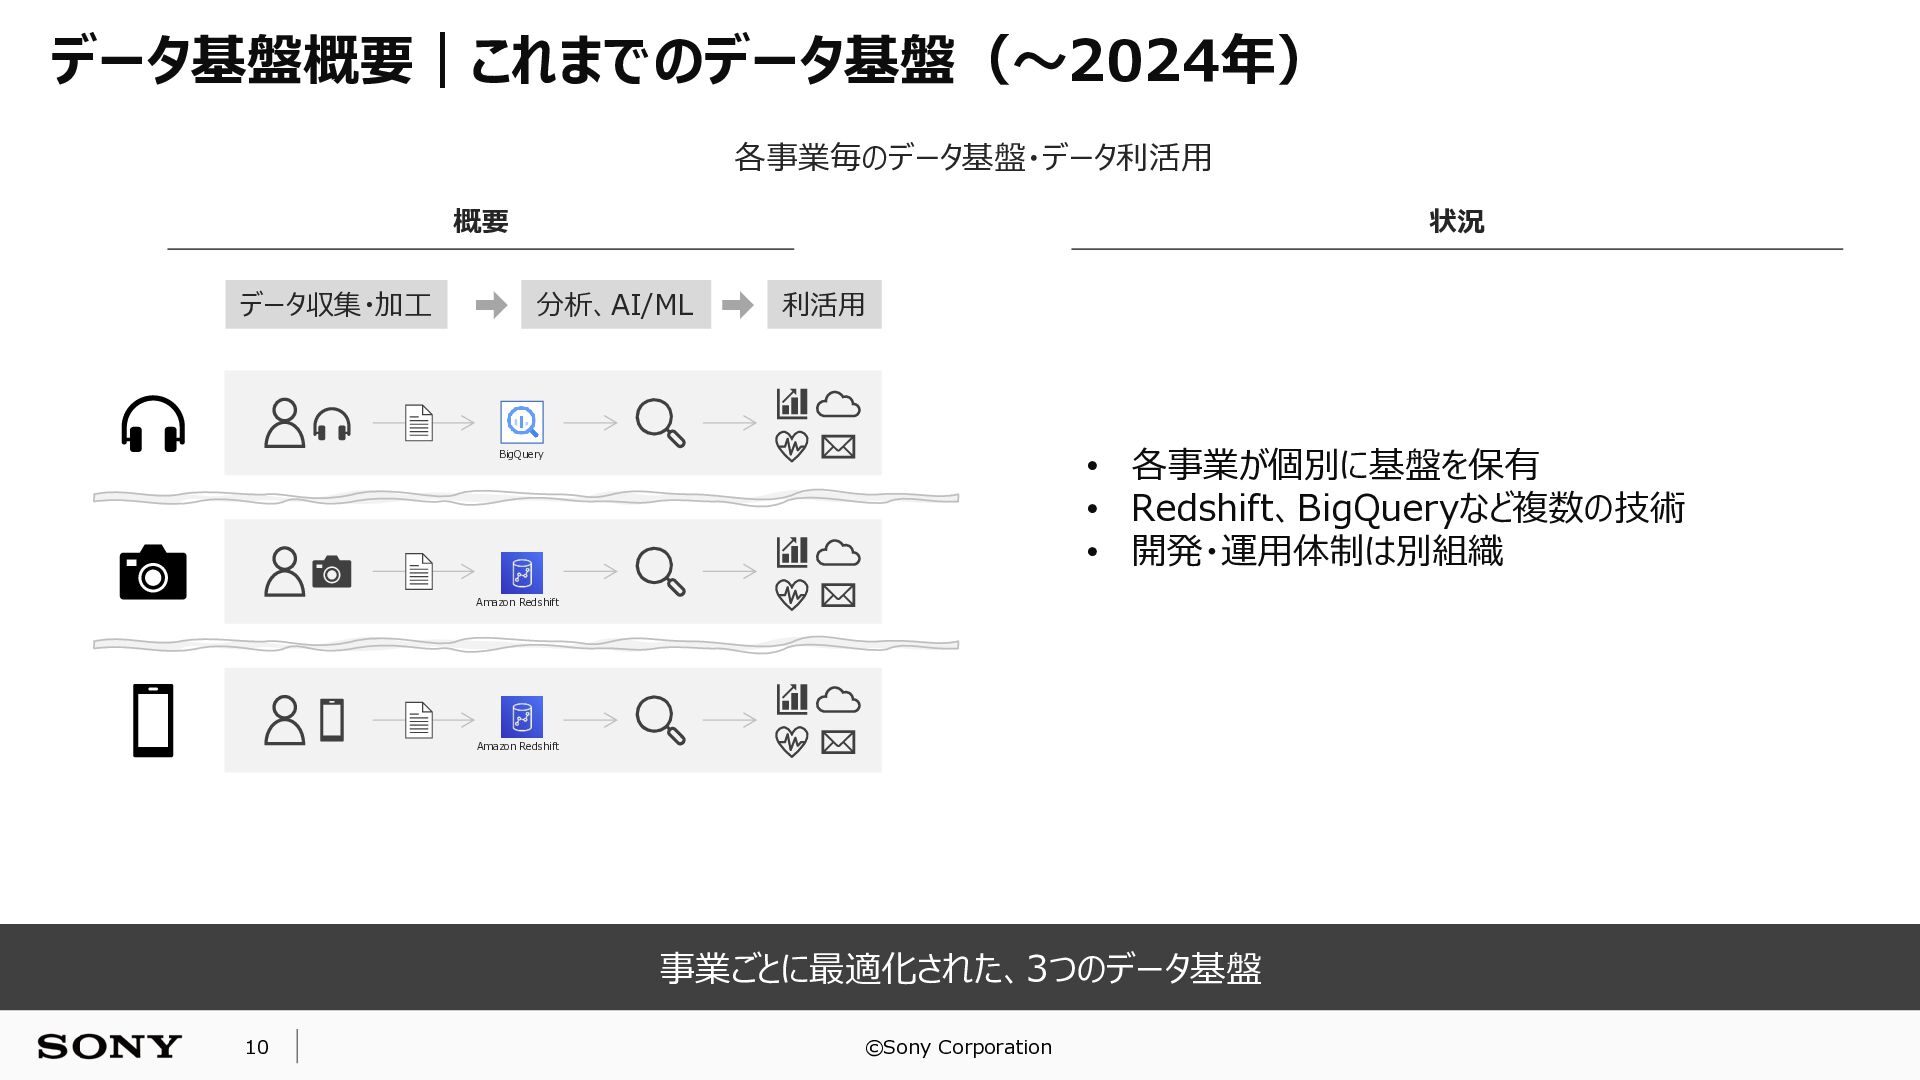The image size is (1920, 1080).
Task: Click the Amazon Redshift icon in smartphone row
Action: tap(521, 717)
